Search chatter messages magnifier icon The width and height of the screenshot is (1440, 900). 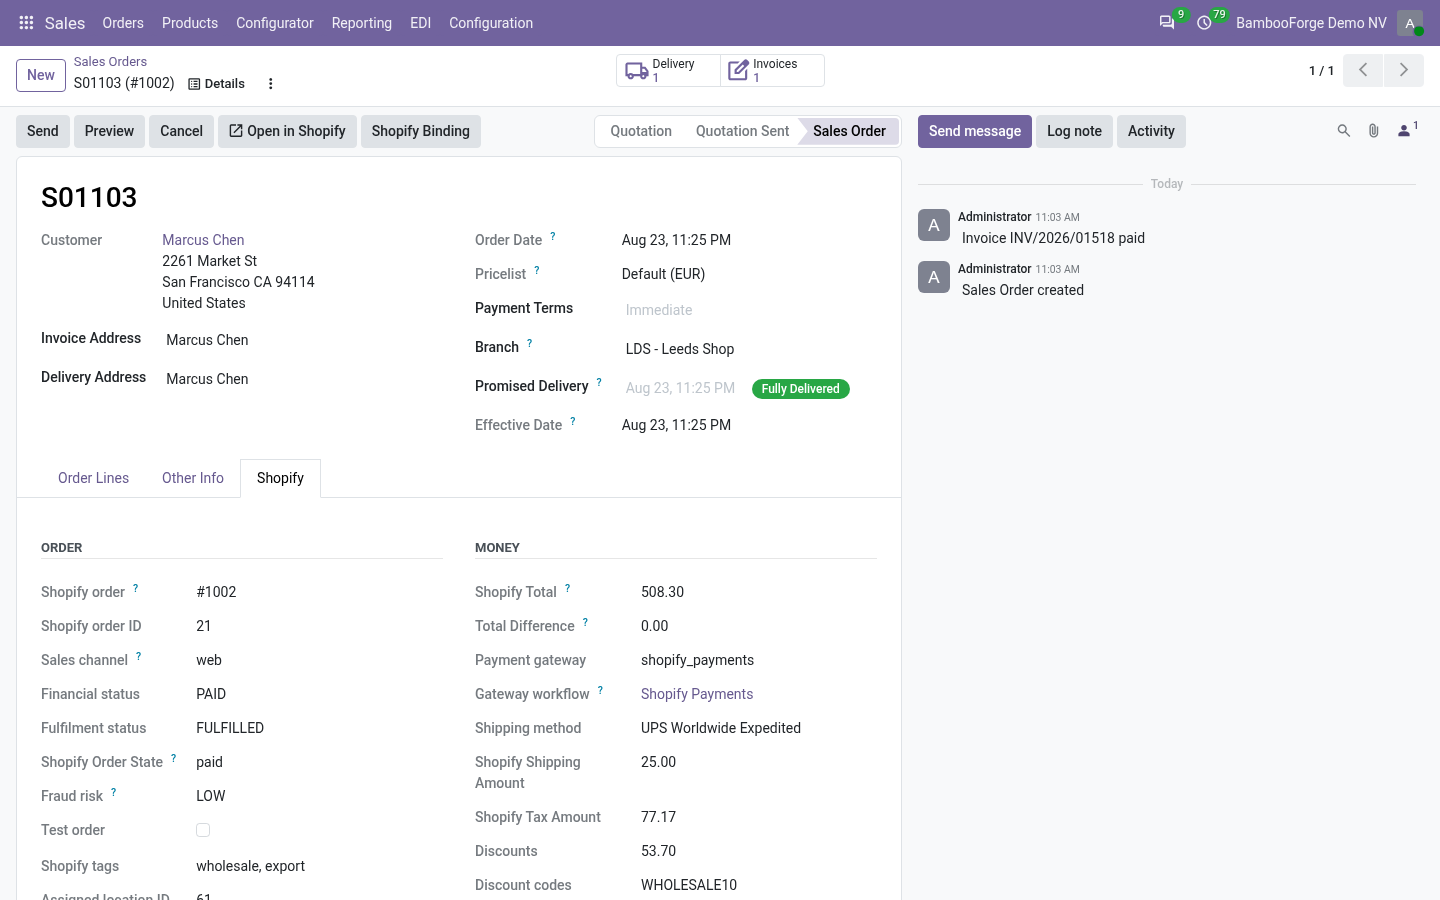pyautogui.click(x=1344, y=131)
